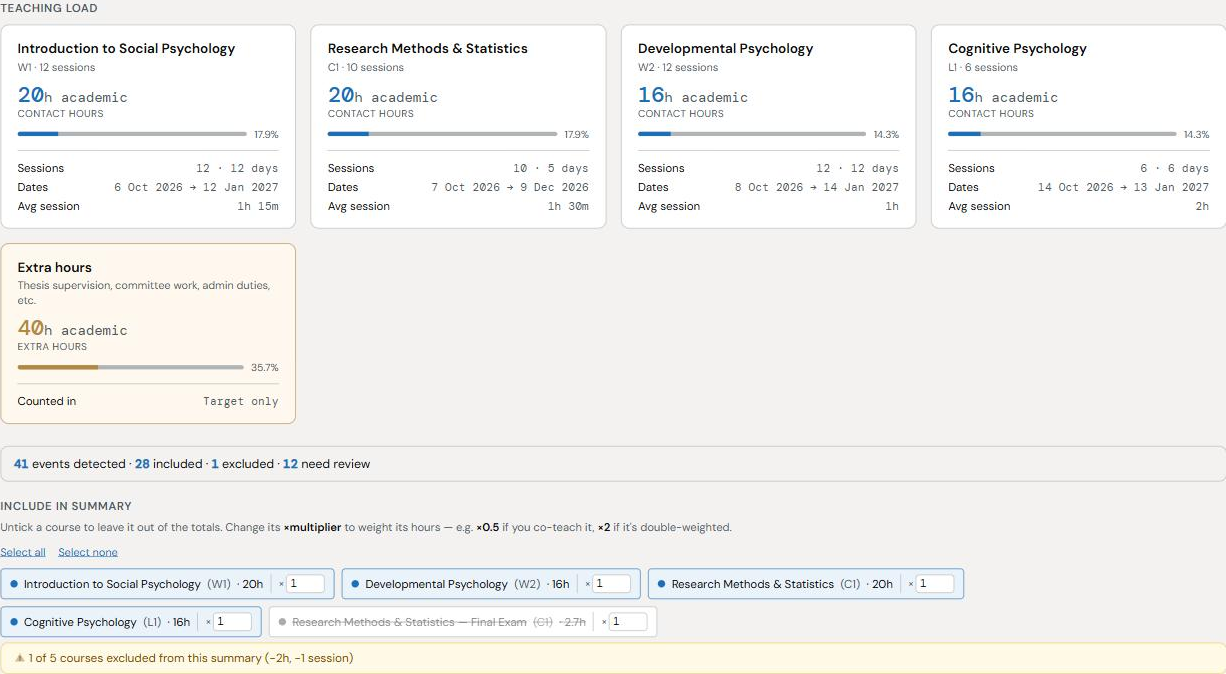This screenshot has width=1226, height=674.
Task: Click the Select none link
Action: (x=88, y=552)
